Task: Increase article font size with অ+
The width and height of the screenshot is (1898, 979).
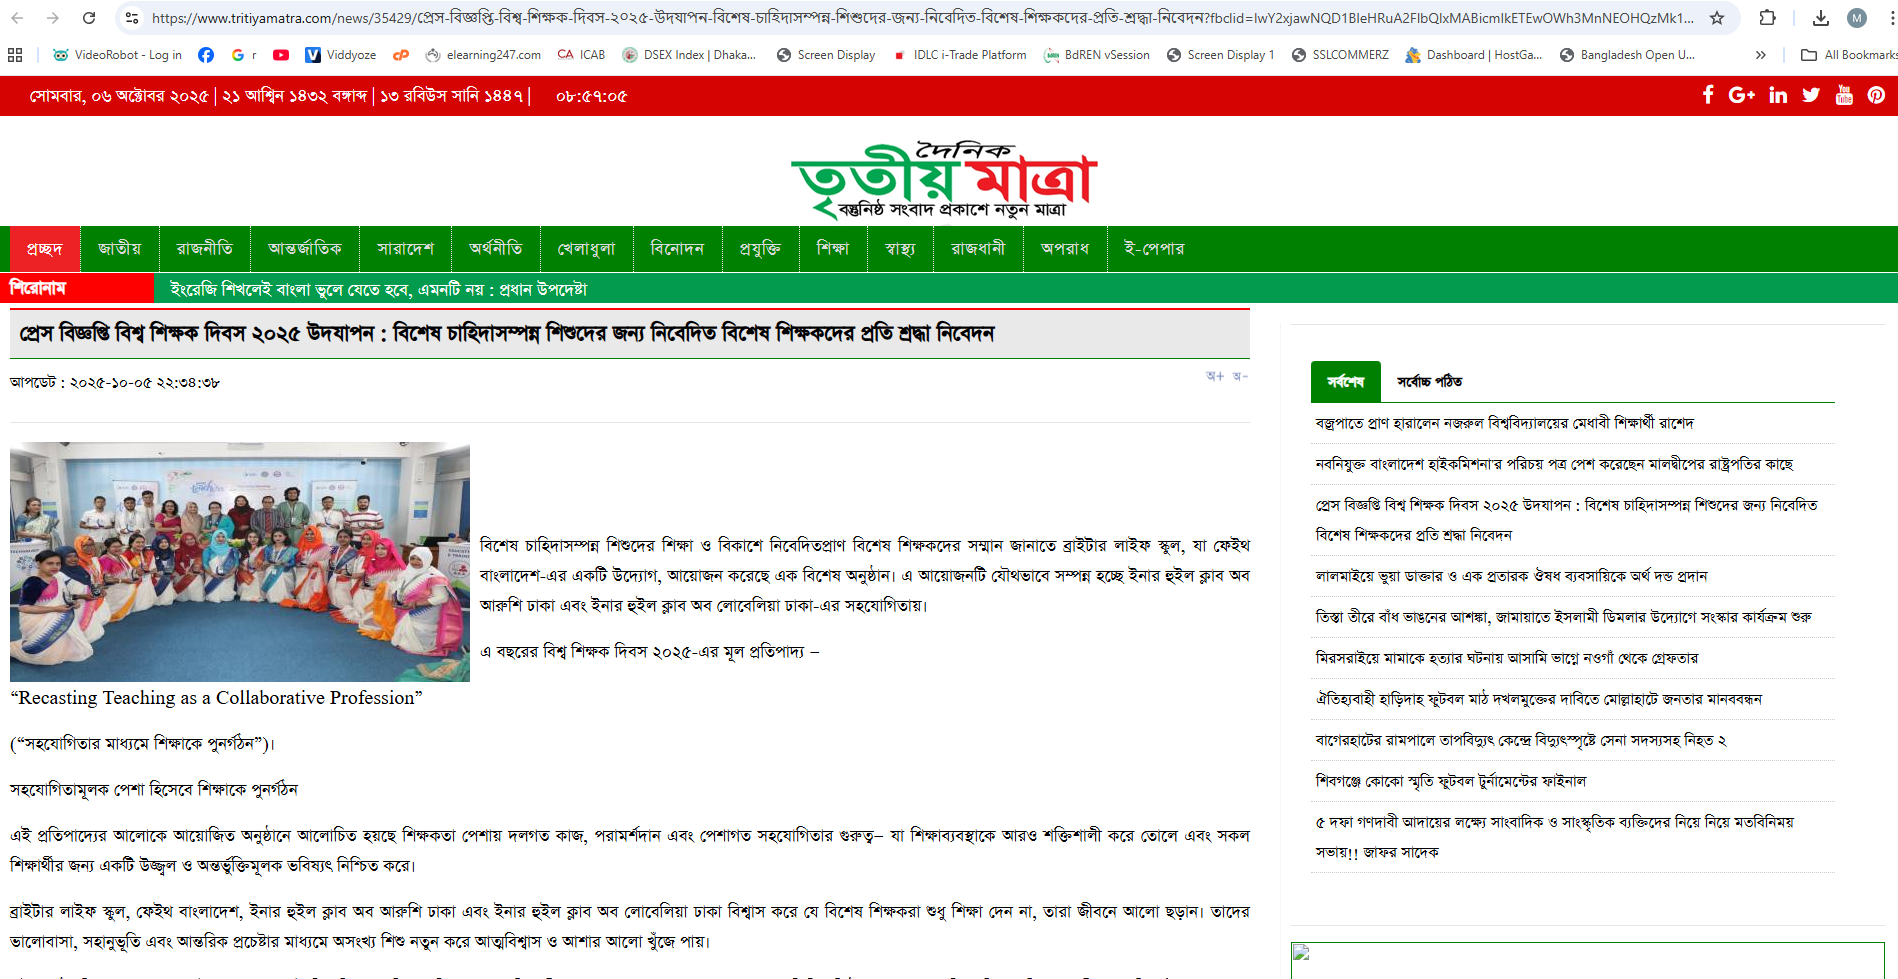Action: [1215, 377]
